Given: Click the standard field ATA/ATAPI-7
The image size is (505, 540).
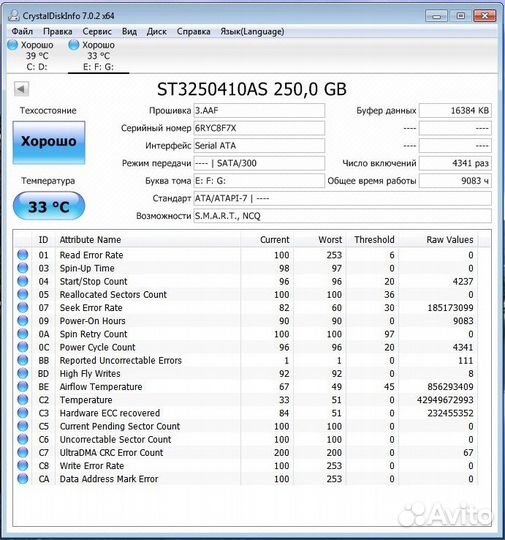Looking at the screenshot, I should (x=342, y=198).
